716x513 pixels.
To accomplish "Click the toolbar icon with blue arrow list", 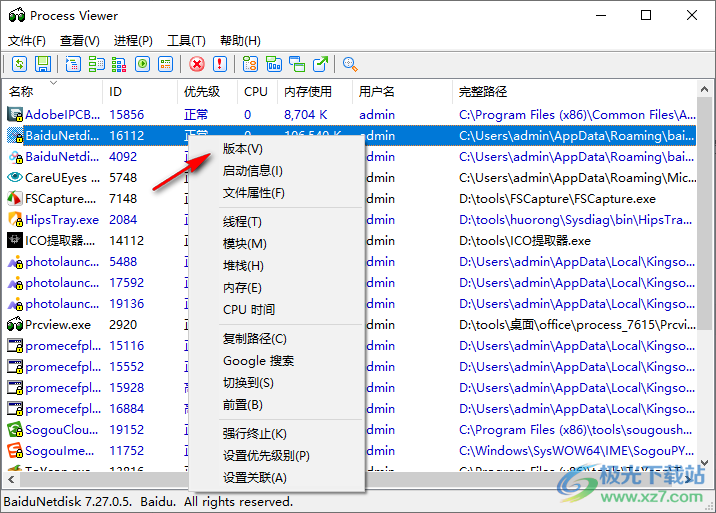I will point(73,64).
